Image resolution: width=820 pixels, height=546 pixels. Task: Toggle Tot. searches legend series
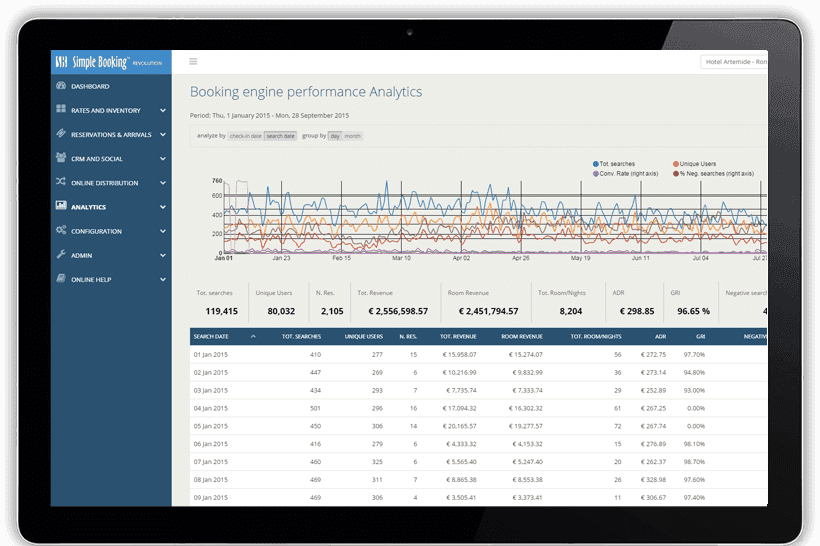click(x=614, y=164)
